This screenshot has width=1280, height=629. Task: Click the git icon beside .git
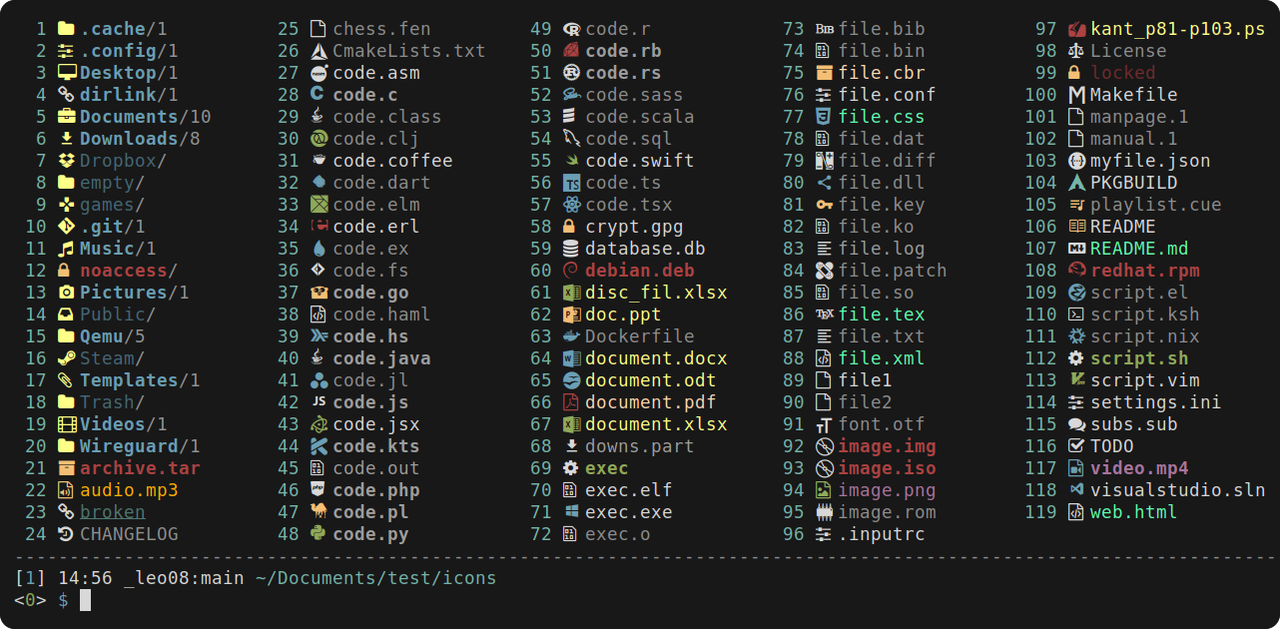67,227
